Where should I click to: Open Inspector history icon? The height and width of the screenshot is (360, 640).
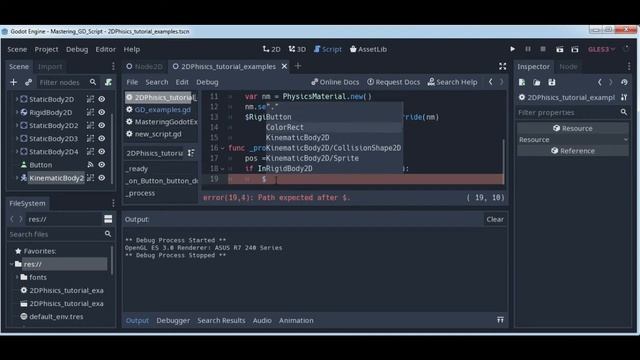pos(624,82)
